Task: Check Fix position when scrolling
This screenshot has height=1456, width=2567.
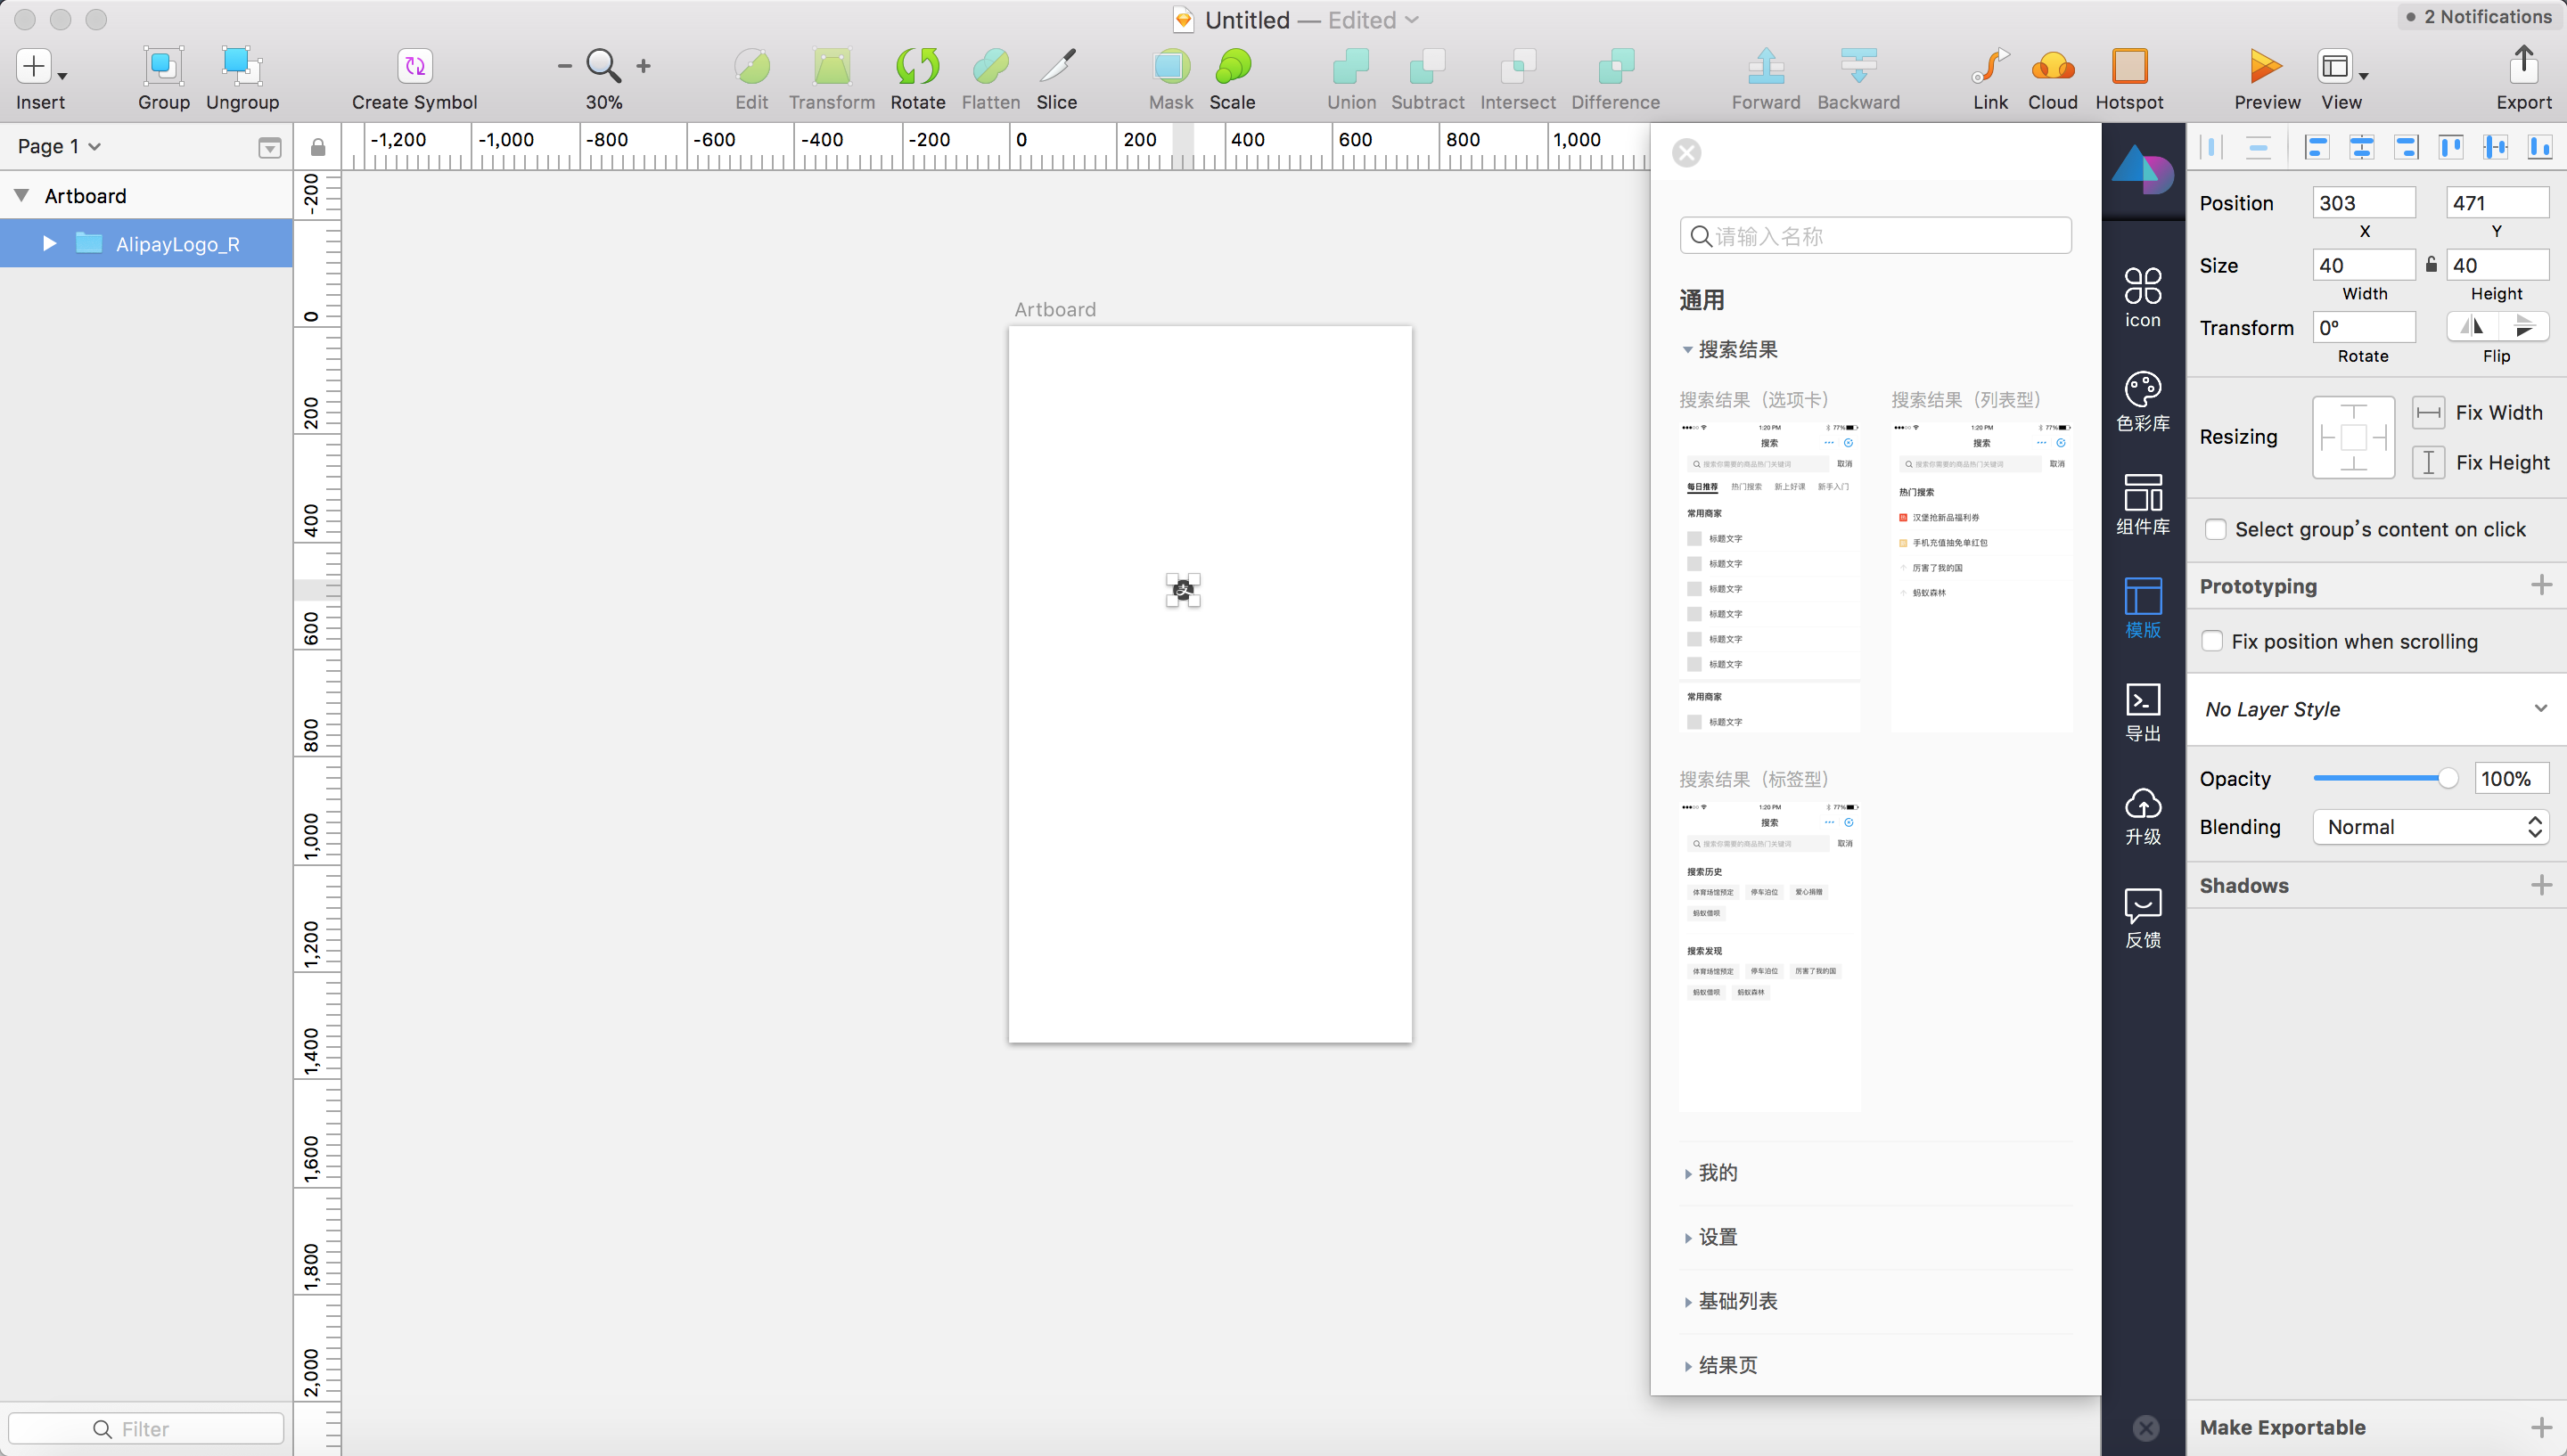Action: tap(2212, 641)
